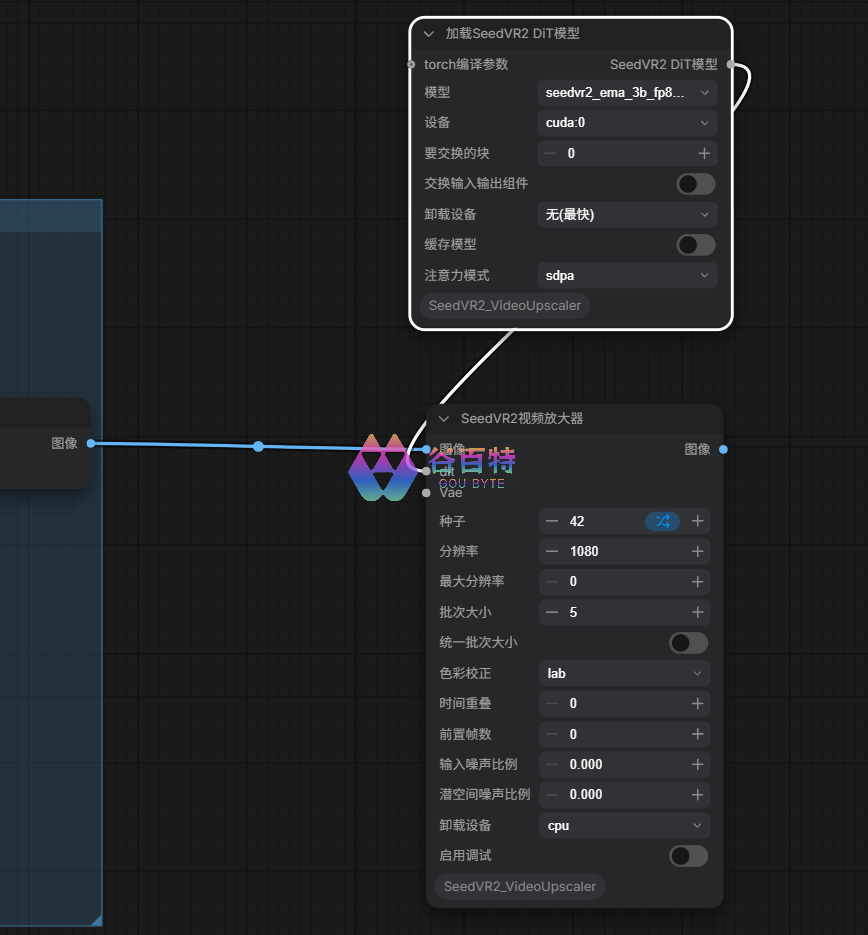The width and height of the screenshot is (868, 935).
Task: Click the SeedVR2视频放大器 node title
Action: pos(522,419)
